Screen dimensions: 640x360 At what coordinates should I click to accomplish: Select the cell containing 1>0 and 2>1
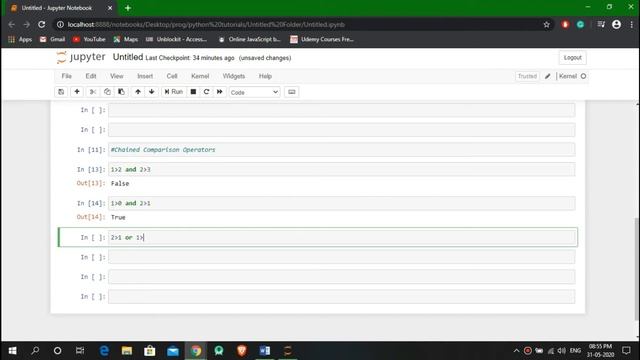coord(342,203)
